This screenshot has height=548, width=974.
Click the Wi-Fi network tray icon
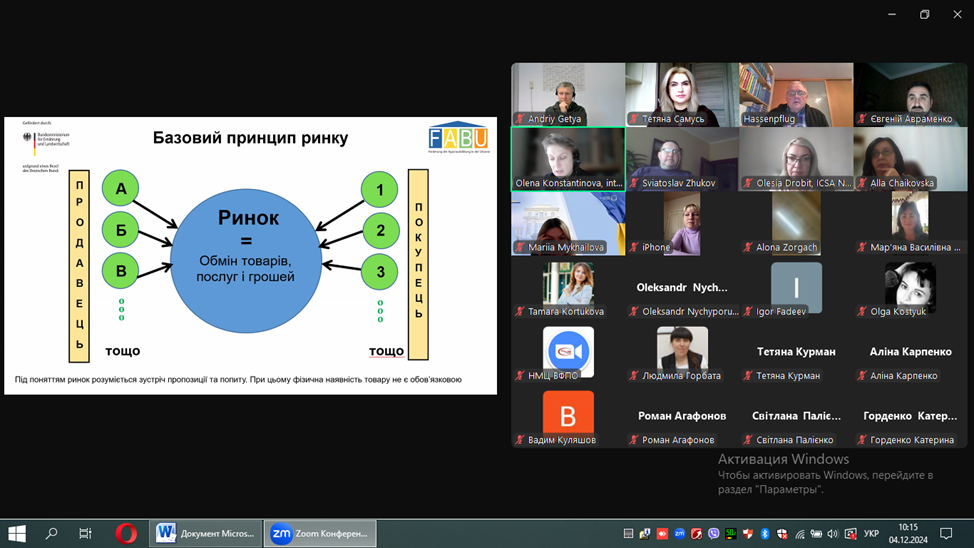pos(799,534)
